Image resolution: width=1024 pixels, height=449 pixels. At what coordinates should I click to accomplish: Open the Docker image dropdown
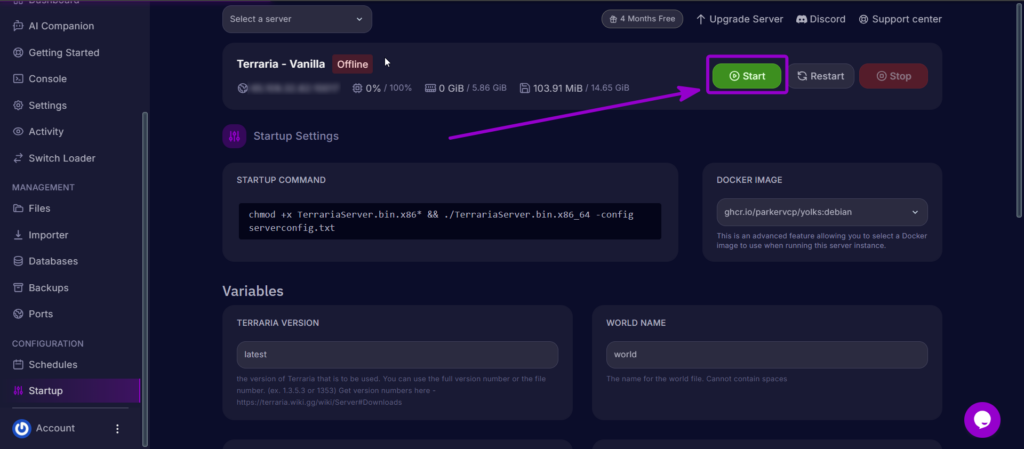click(x=822, y=212)
